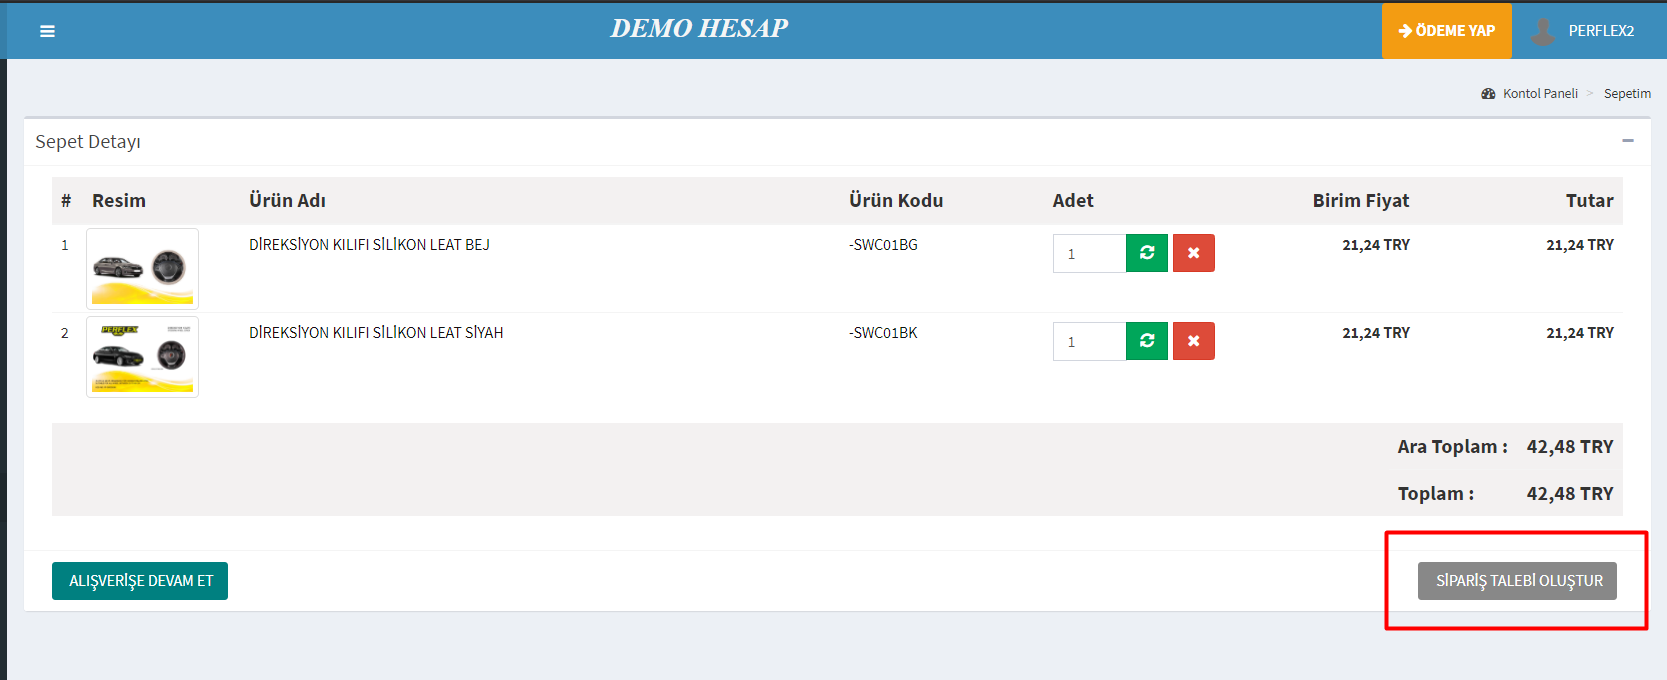Screen dimensions: 1667x680
Task: Delete LEAT SİYAH item from cart
Action: [1193, 341]
